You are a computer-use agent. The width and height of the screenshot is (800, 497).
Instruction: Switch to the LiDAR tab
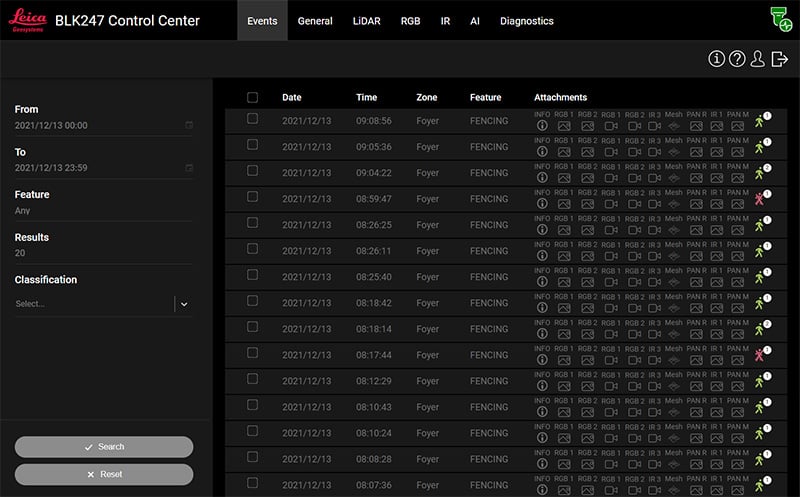(366, 21)
